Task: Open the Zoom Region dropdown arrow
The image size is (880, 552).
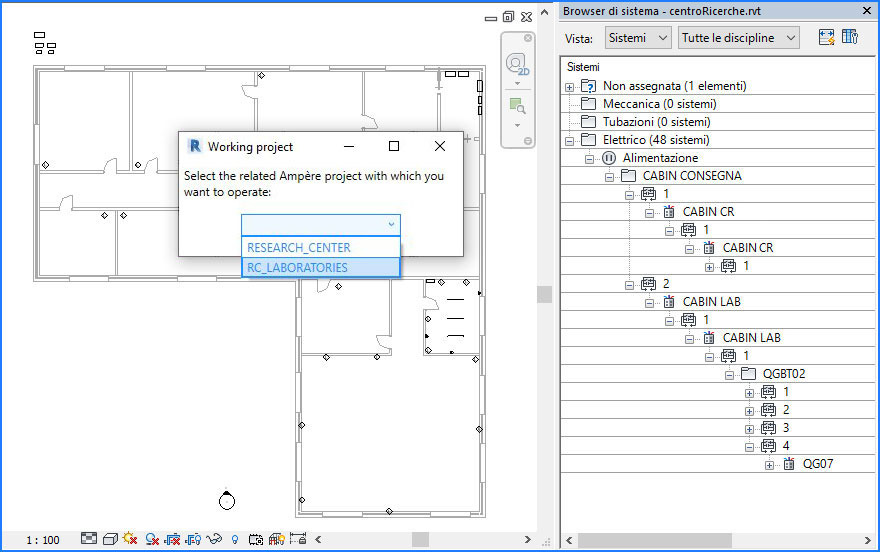Action: click(x=517, y=125)
